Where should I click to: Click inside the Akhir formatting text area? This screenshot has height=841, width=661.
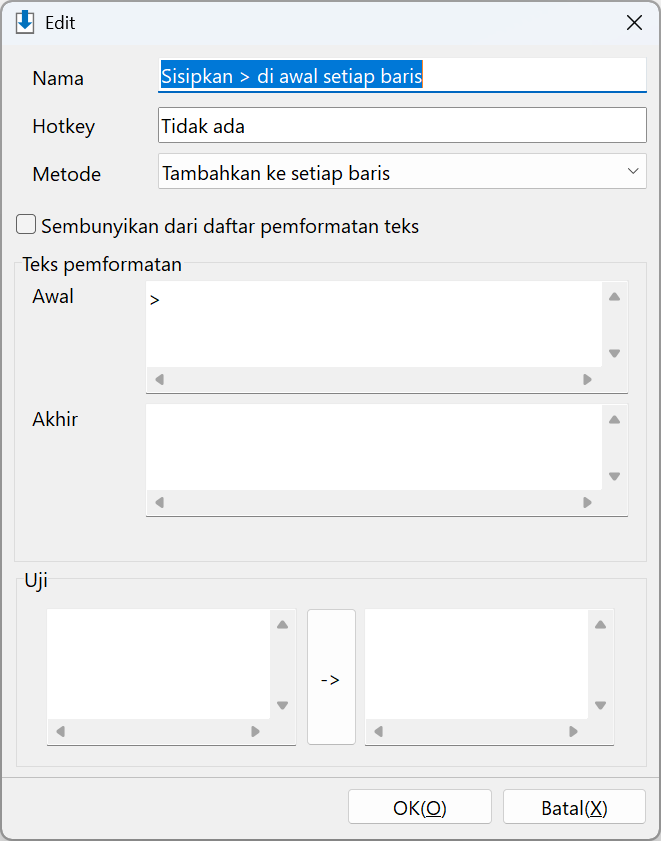(374, 447)
